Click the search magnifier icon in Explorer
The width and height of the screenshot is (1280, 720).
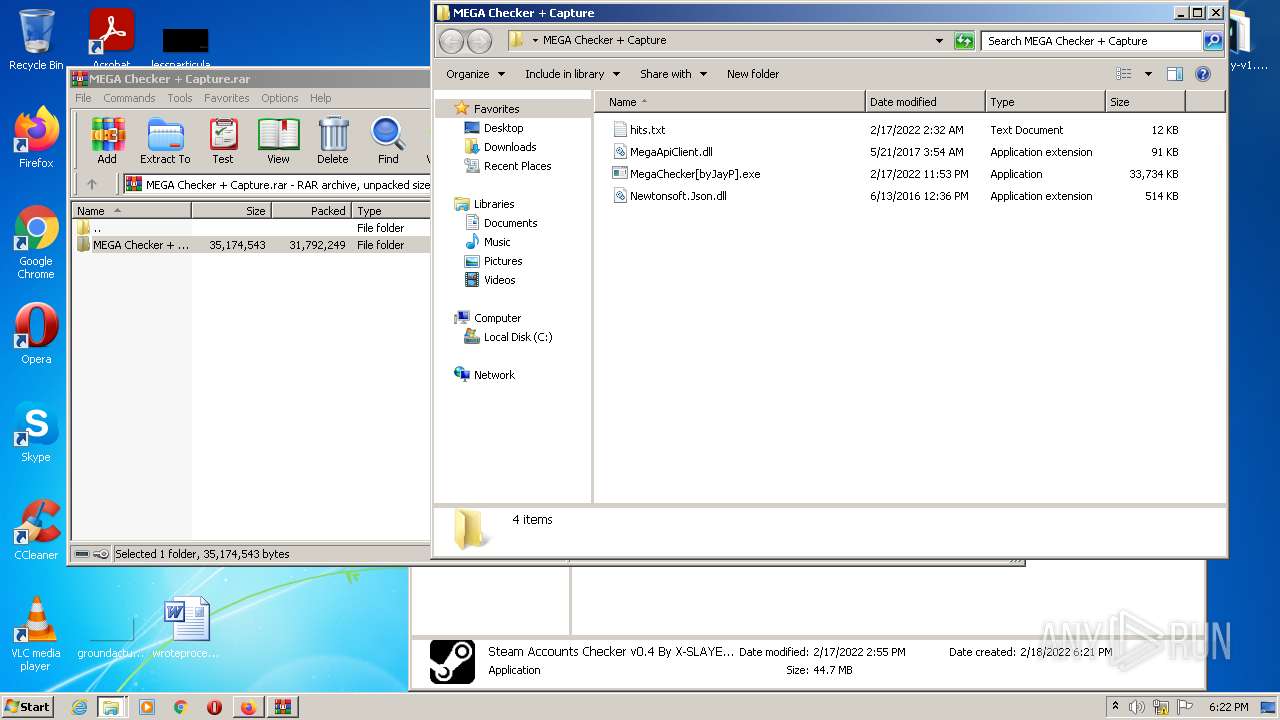[x=1212, y=41]
